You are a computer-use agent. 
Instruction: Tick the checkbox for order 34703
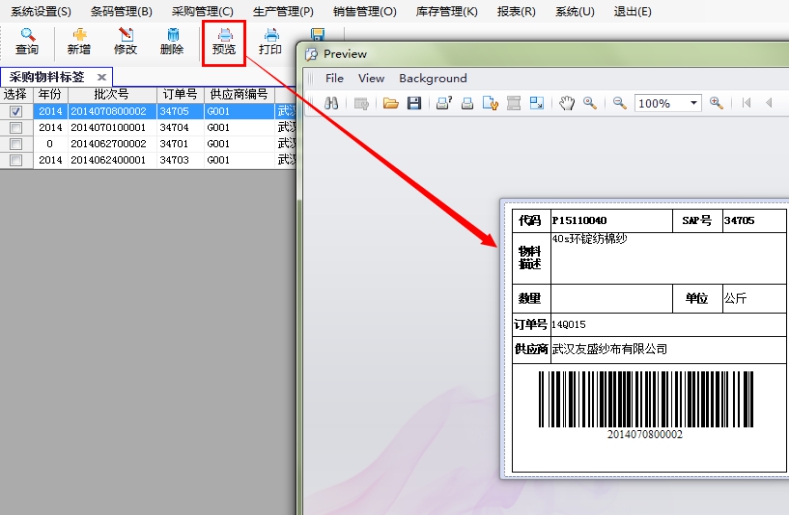[16, 160]
